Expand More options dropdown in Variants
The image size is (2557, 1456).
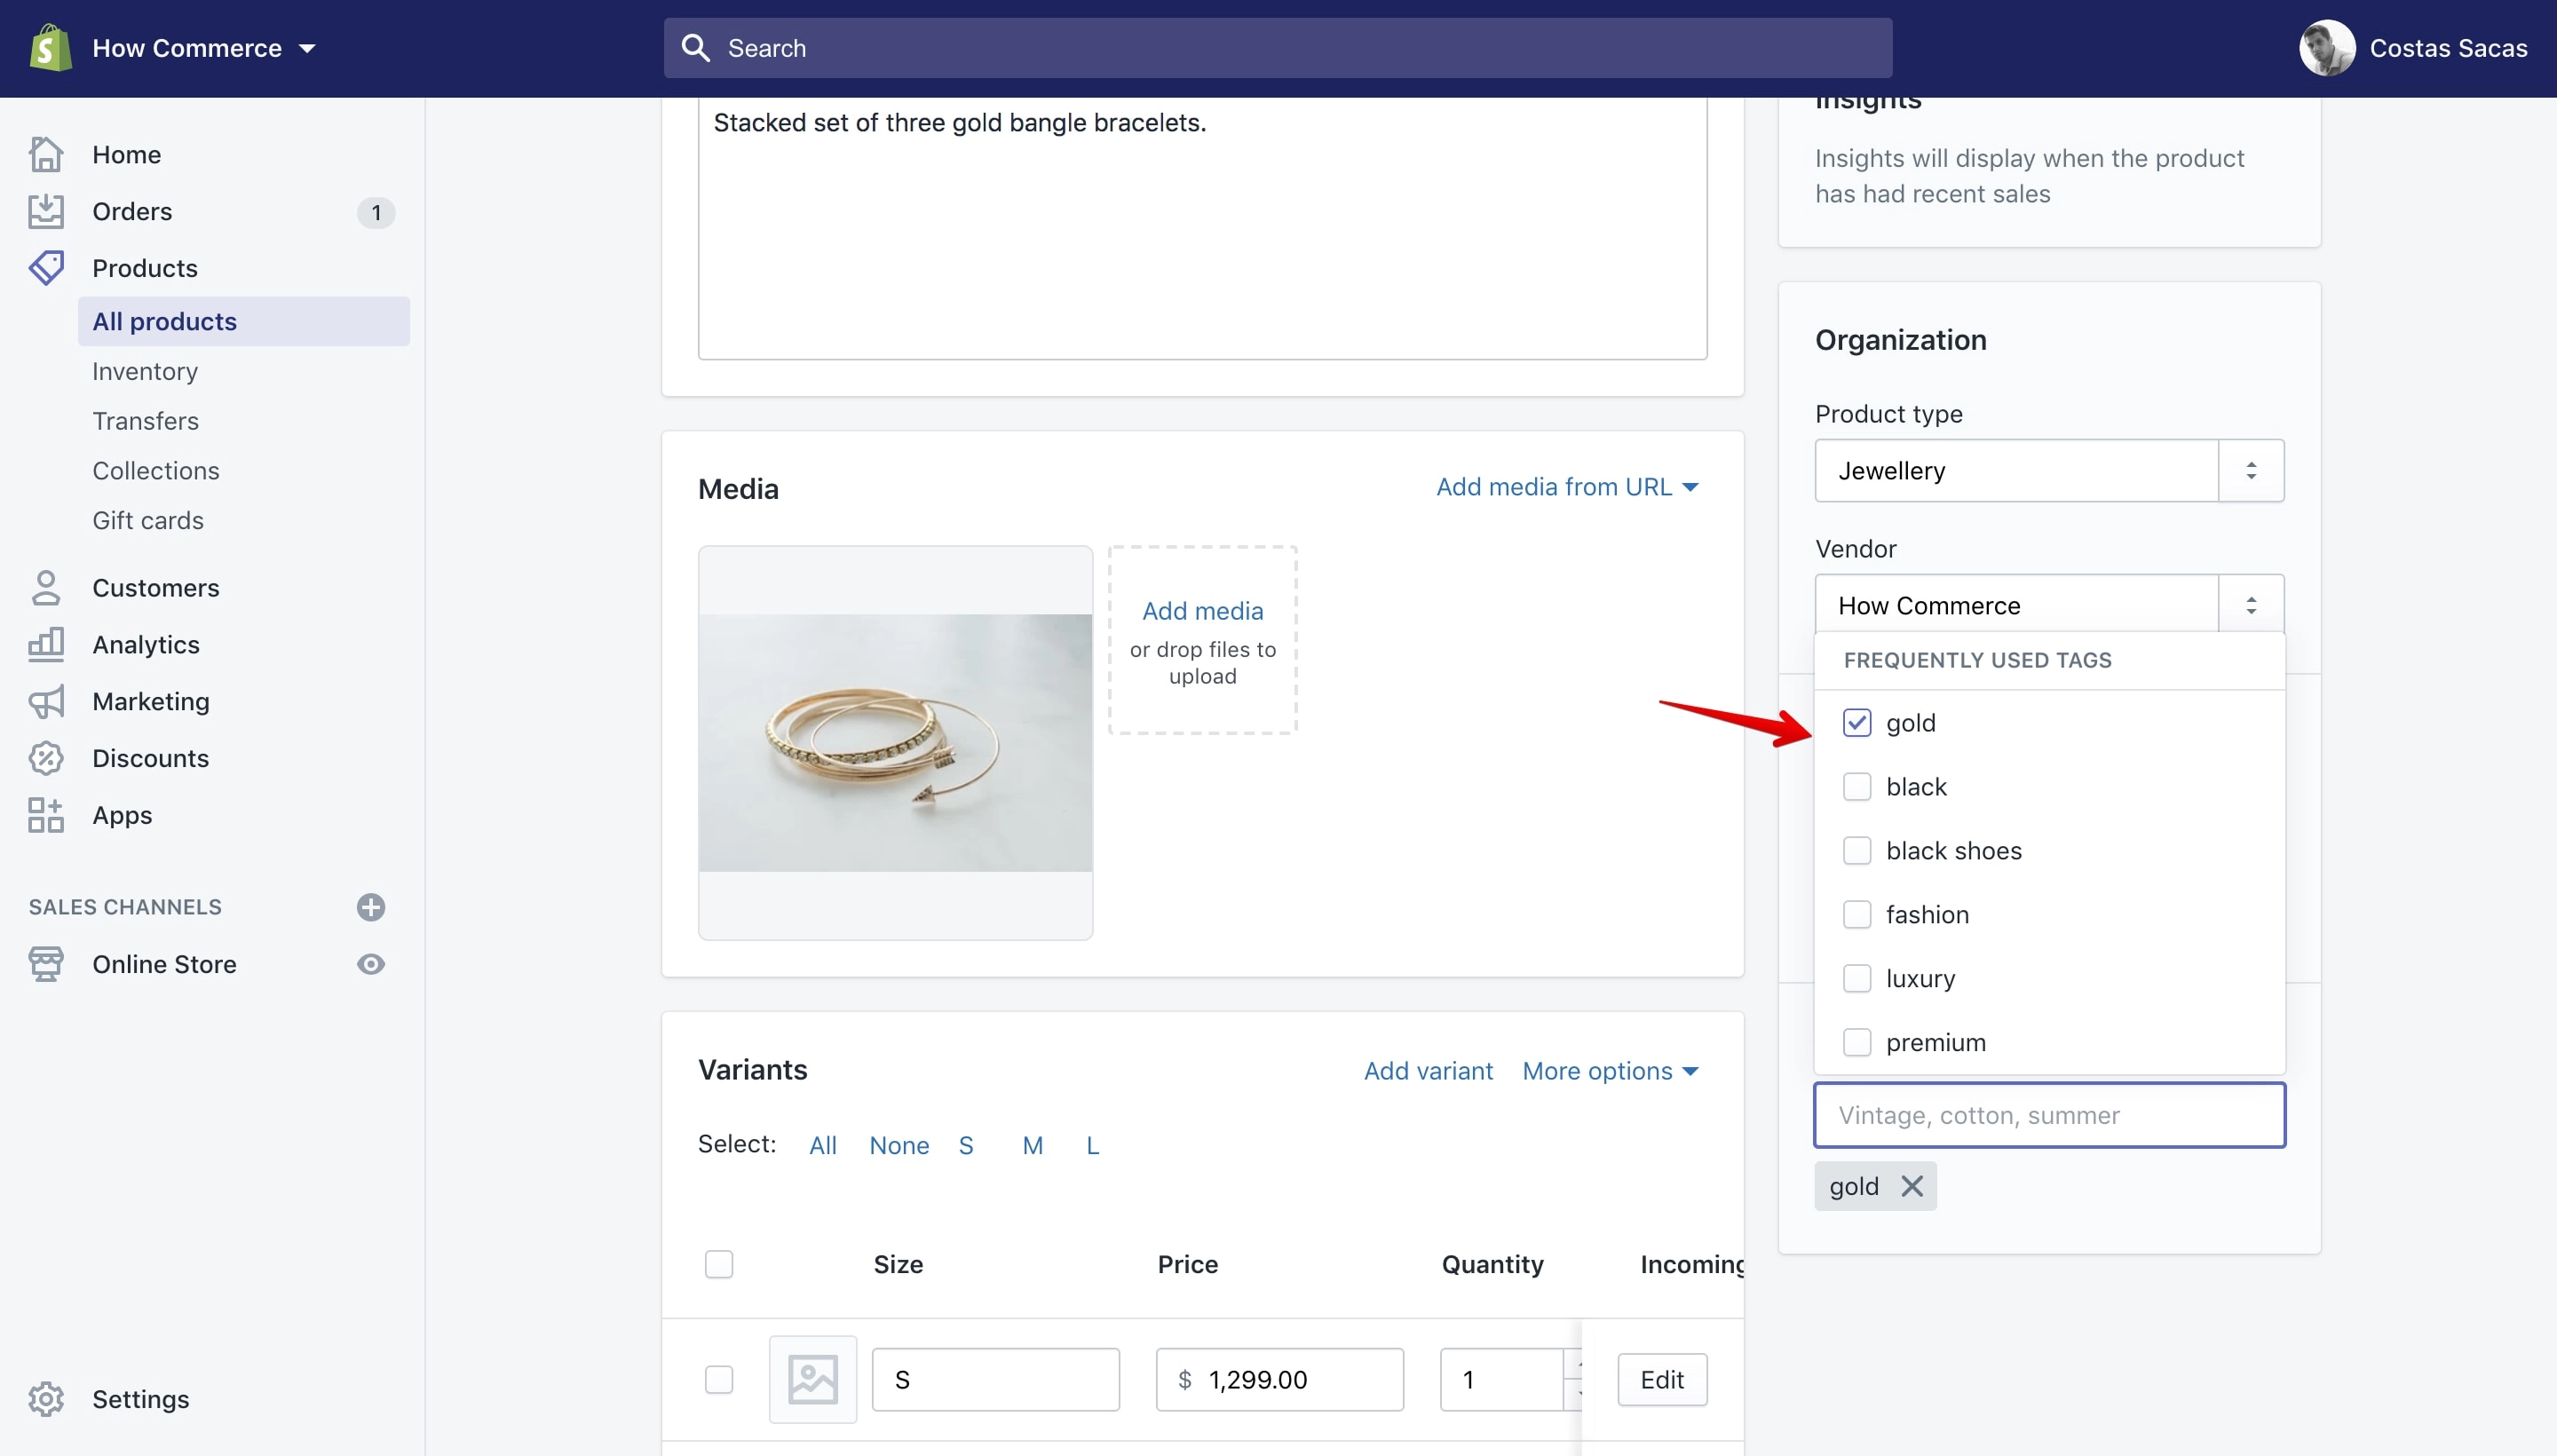point(1610,1071)
